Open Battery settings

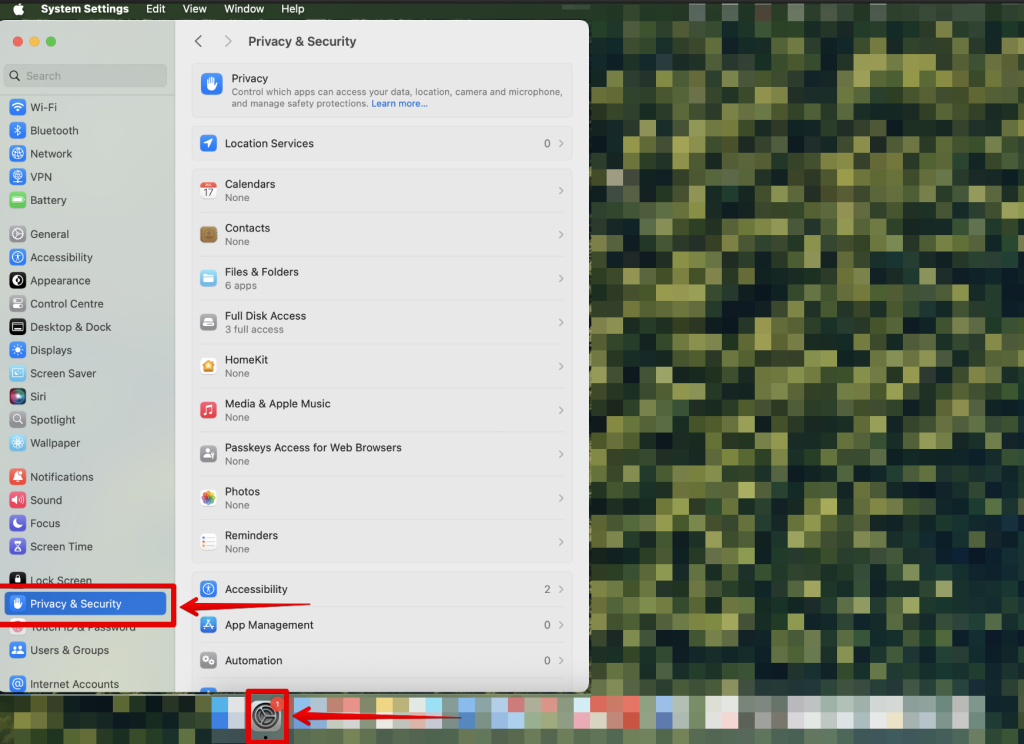tap(86, 200)
